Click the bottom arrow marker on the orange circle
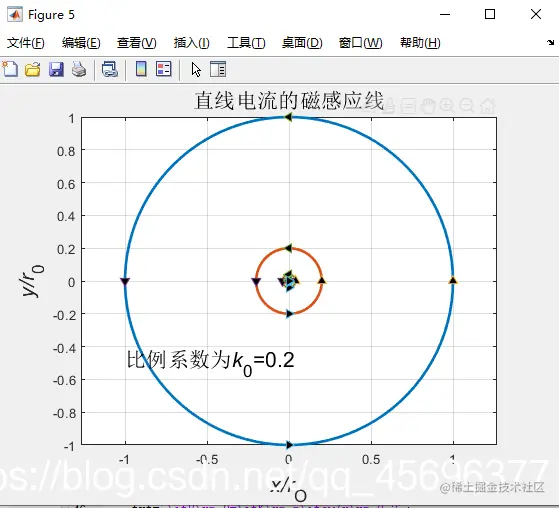This screenshot has width=559, height=508. coord(289,314)
